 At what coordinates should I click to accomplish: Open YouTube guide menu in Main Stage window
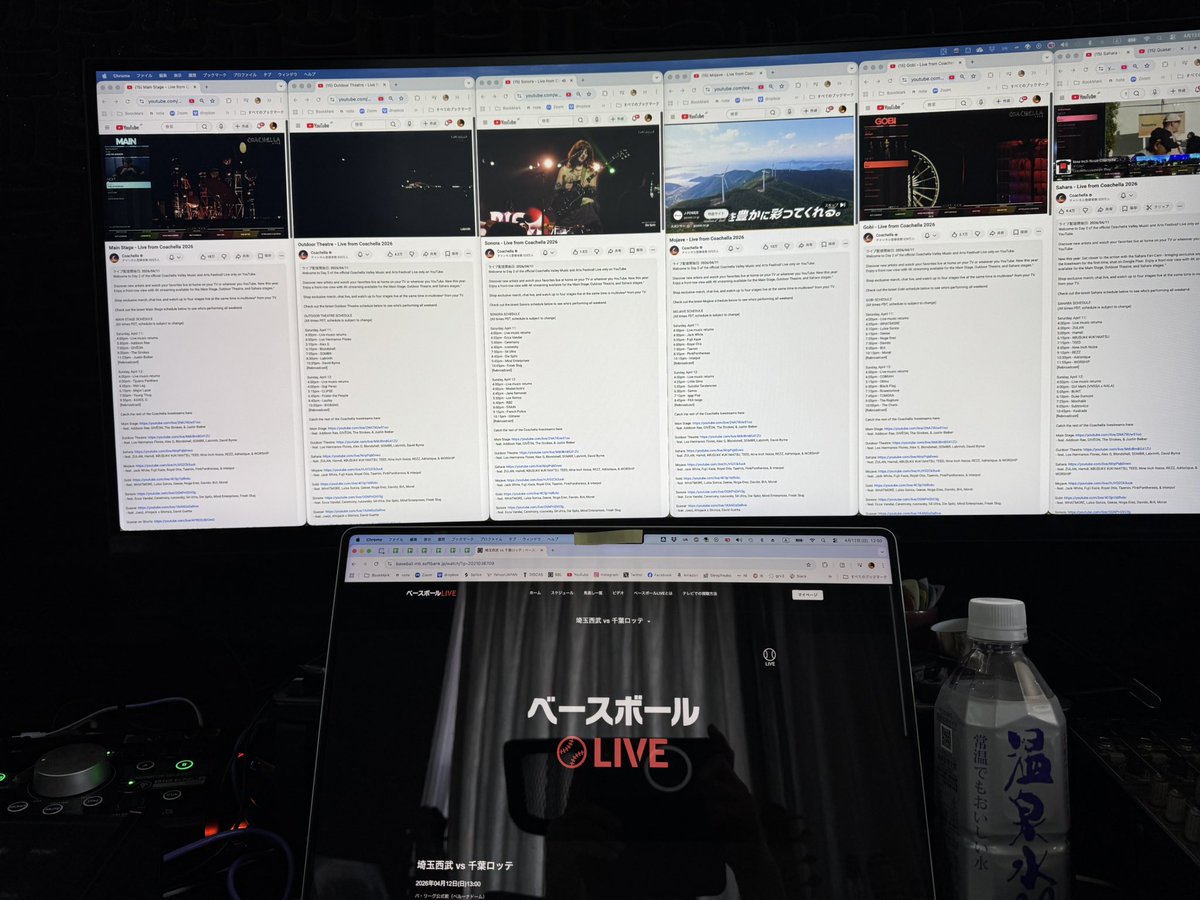[107, 127]
